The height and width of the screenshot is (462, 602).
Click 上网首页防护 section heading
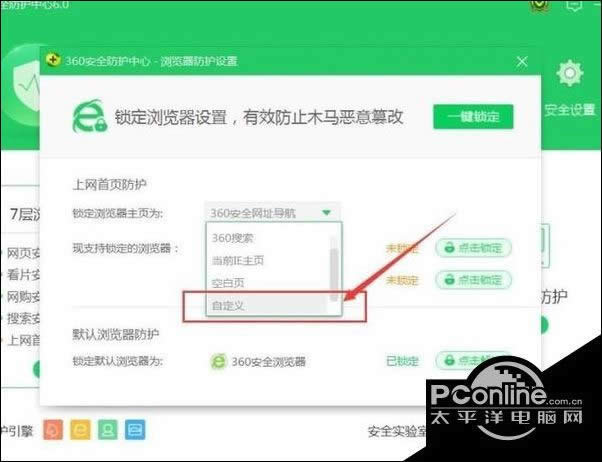click(x=109, y=185)
